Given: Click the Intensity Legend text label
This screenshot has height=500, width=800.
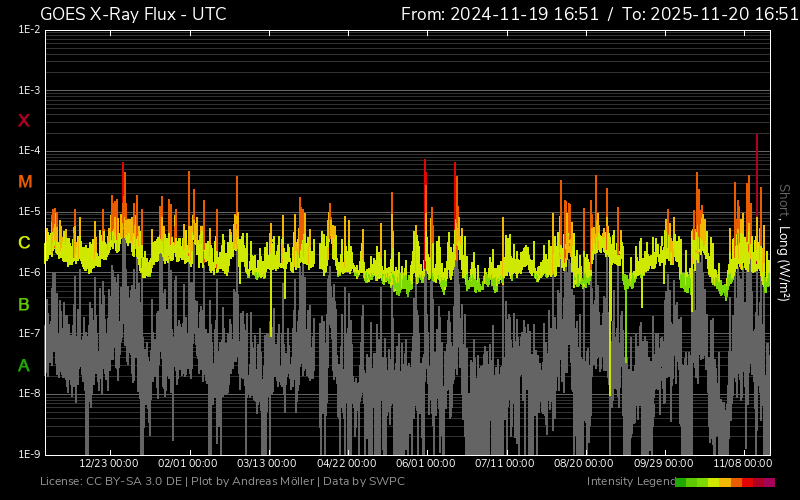Looking at the screenshot, I should pos(630,482).
